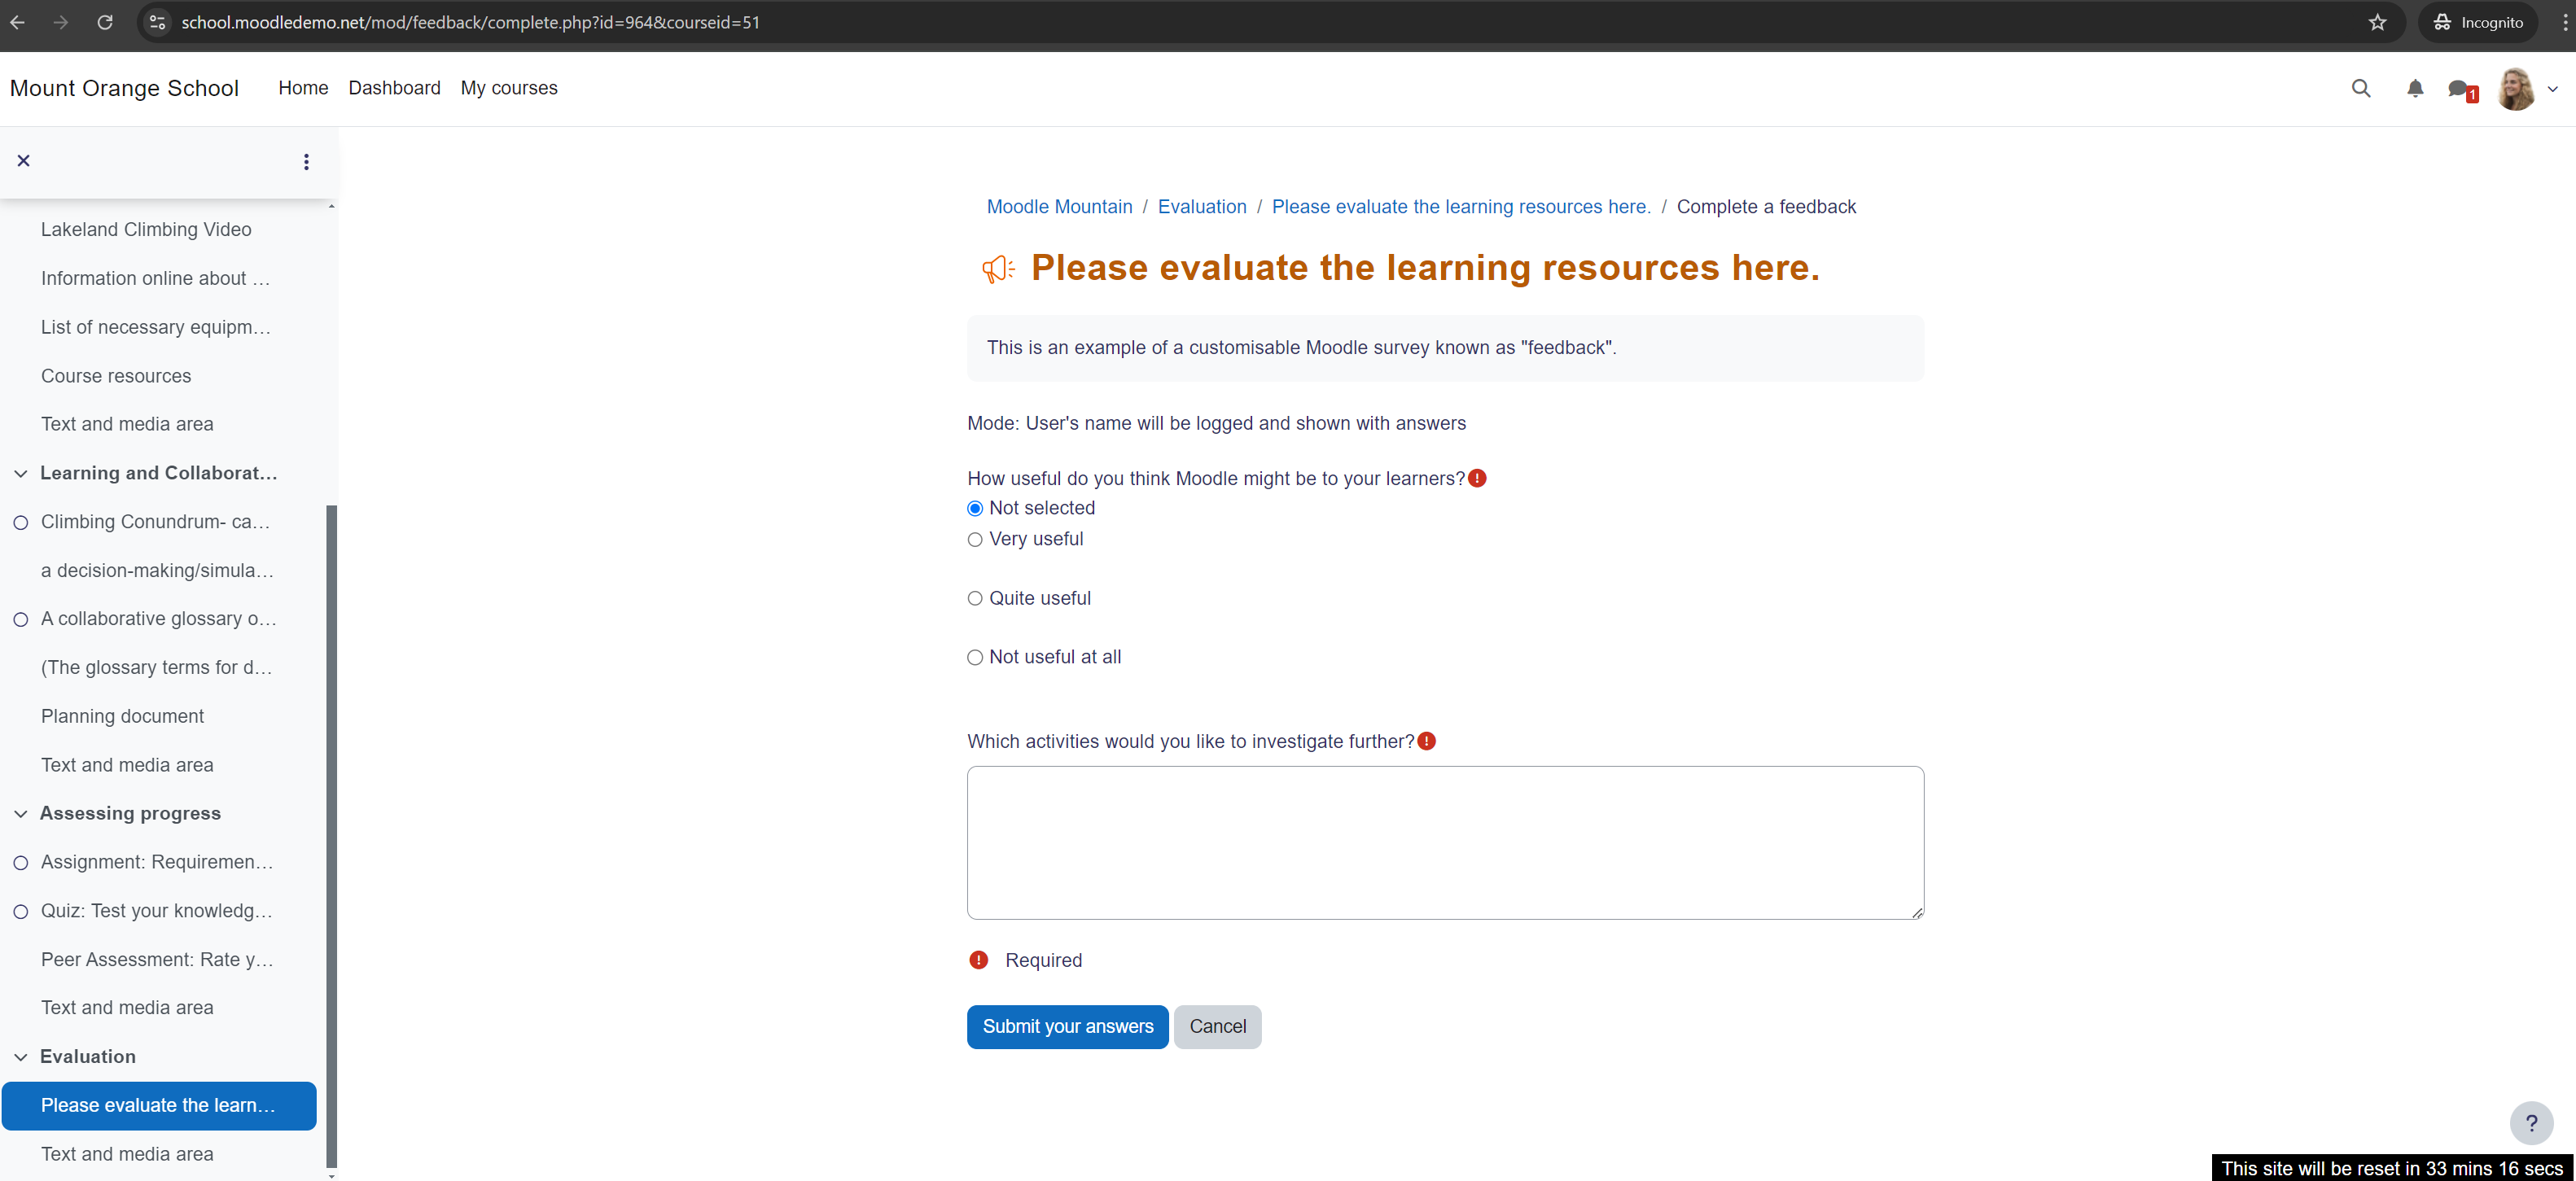2576x1181 pixels.
Task: Click the red Required legend icon
Action: [x=979, y=960]
